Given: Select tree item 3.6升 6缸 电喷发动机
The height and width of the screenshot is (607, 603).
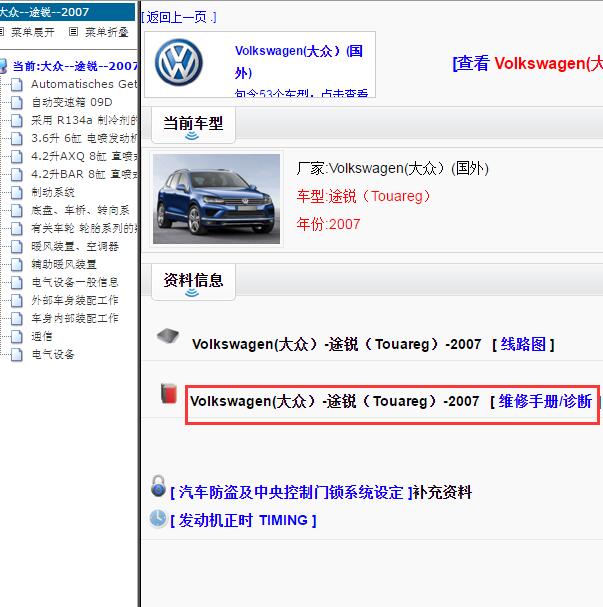Looking at the screenshot, I should [x=84, y=138].
